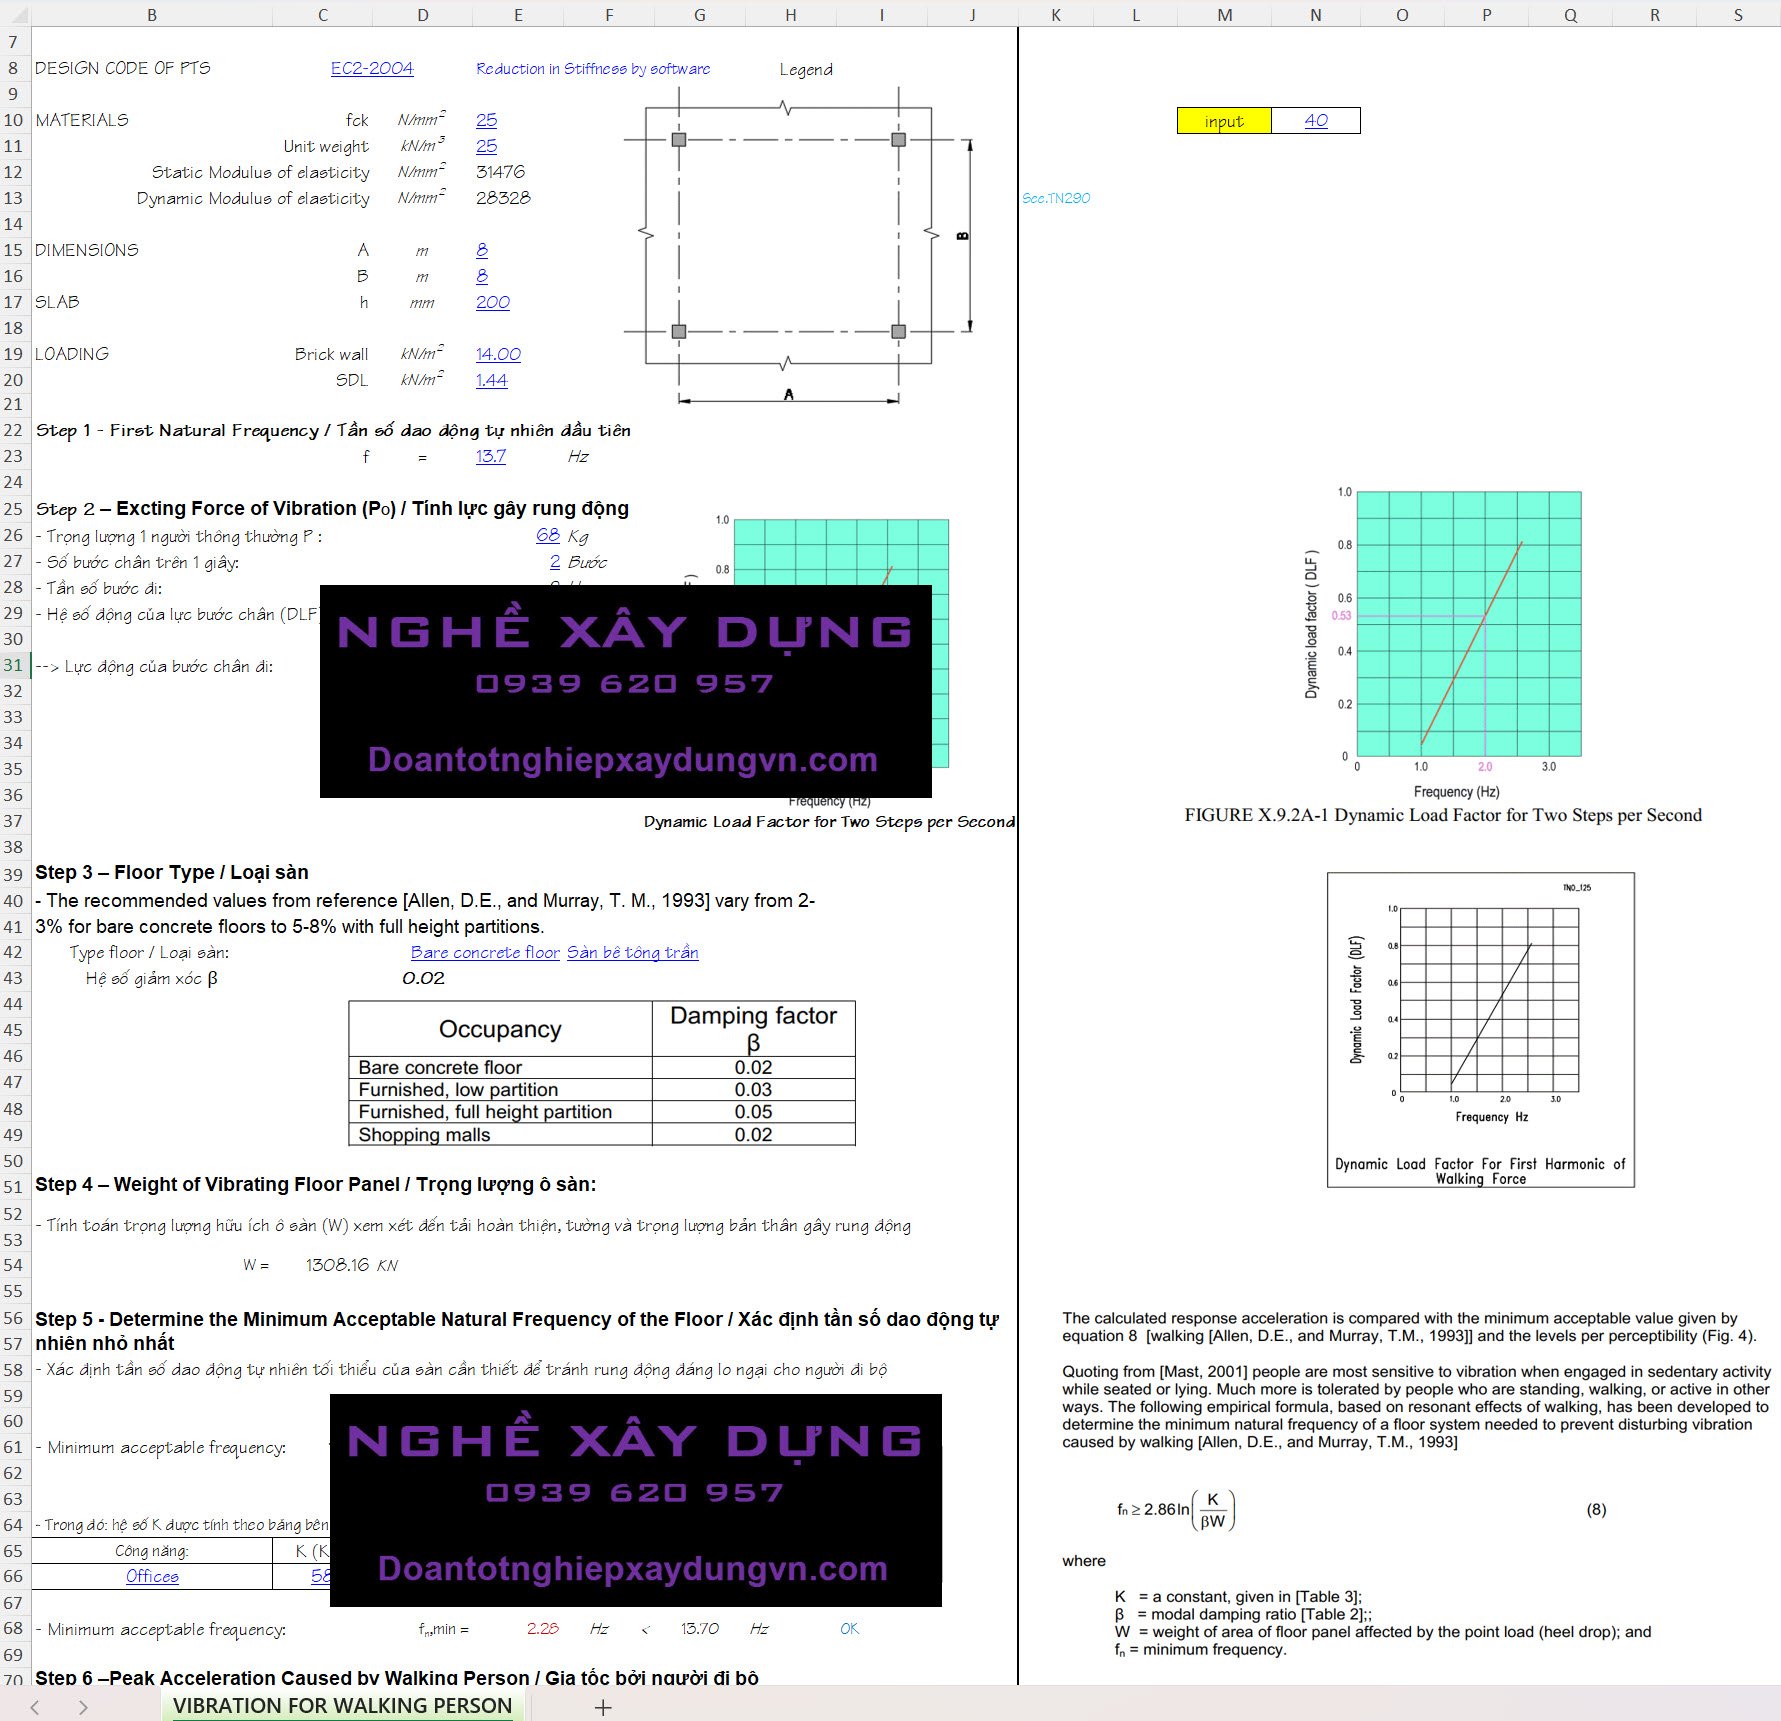This screenshot has height=1721, width=1781.
Task: Select column S header
Action: (1738, 15)
